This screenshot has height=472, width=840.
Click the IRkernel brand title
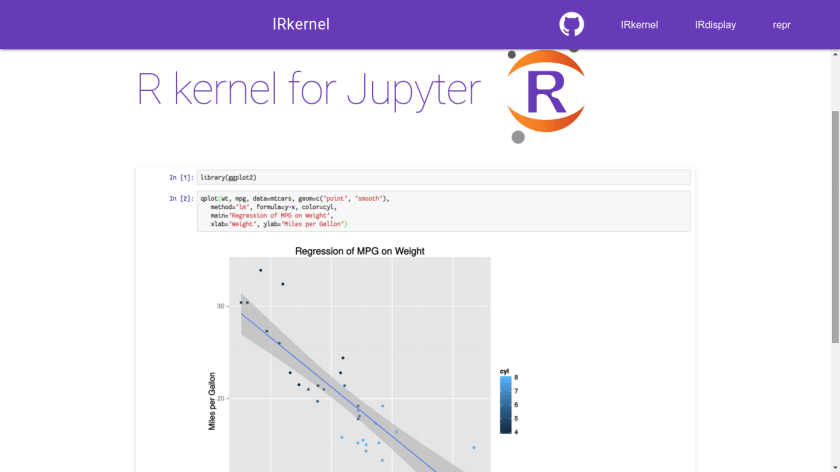point(301,24)
